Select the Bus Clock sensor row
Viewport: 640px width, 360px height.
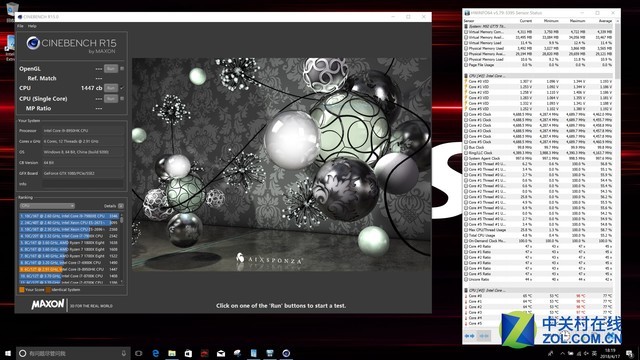tap(538, 147)
